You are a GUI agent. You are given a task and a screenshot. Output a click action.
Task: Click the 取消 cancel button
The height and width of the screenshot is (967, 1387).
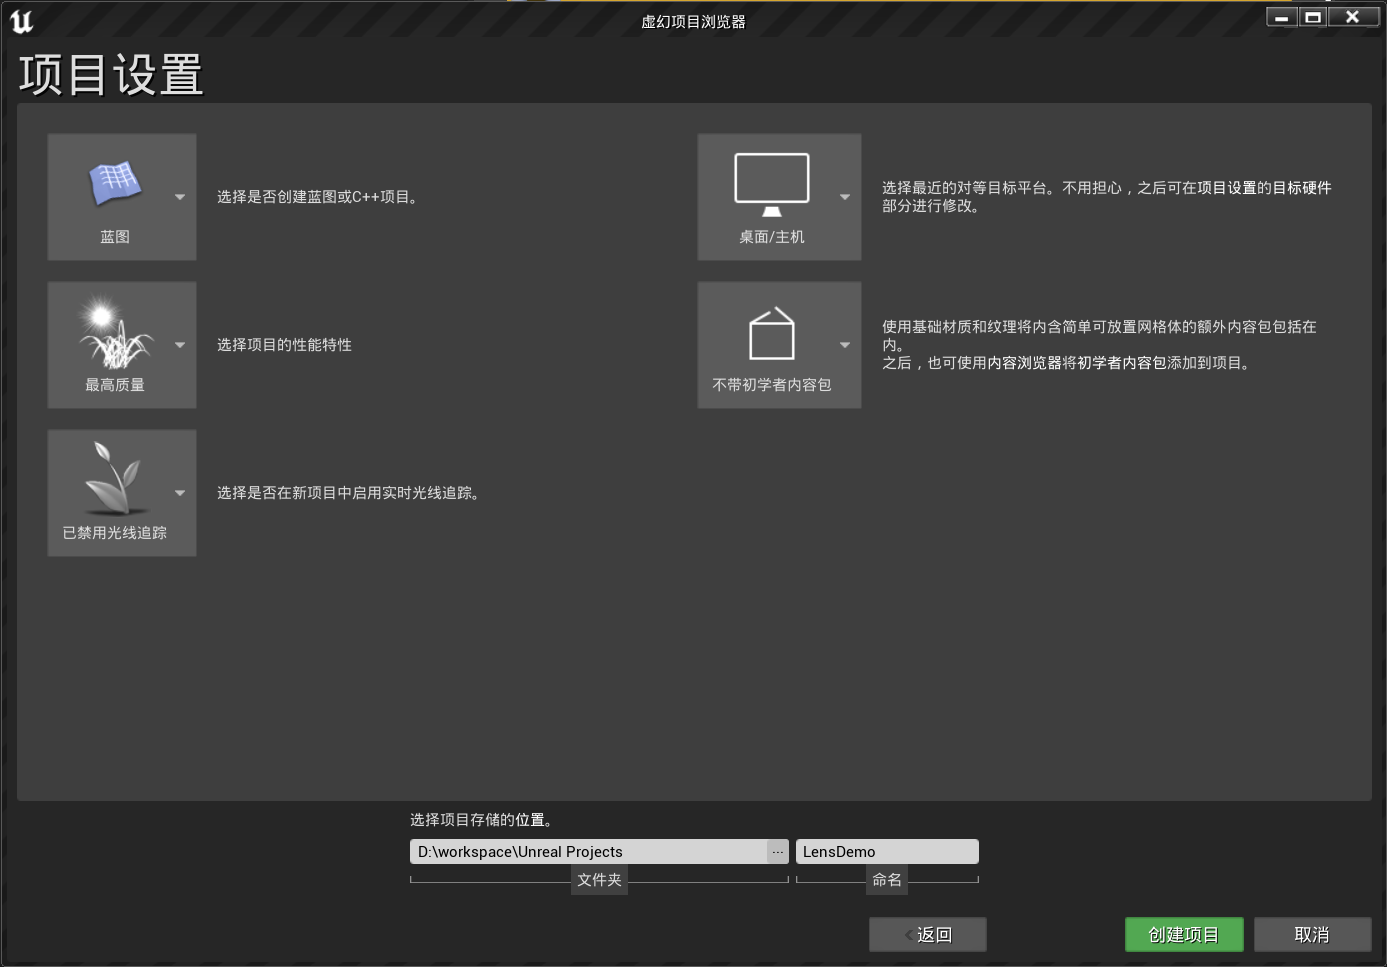[1313, 934]
